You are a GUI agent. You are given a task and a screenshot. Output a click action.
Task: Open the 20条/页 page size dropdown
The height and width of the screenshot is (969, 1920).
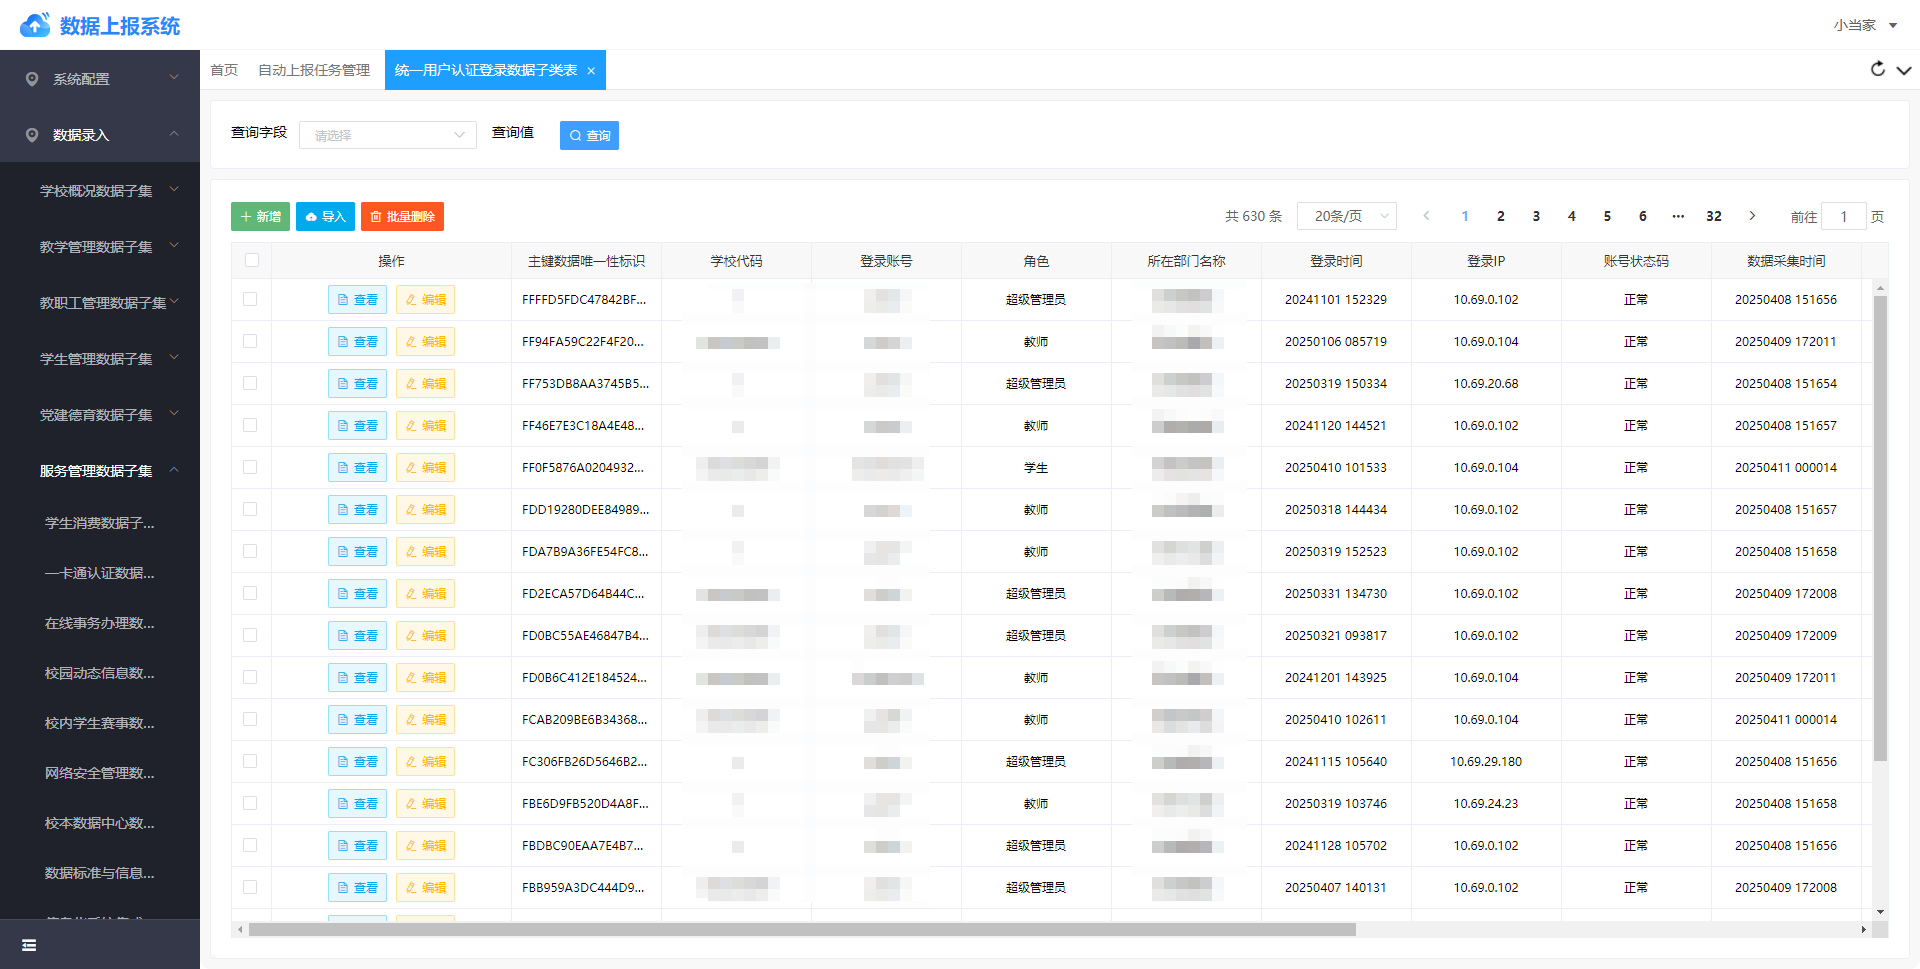[x=1346, y=216]
